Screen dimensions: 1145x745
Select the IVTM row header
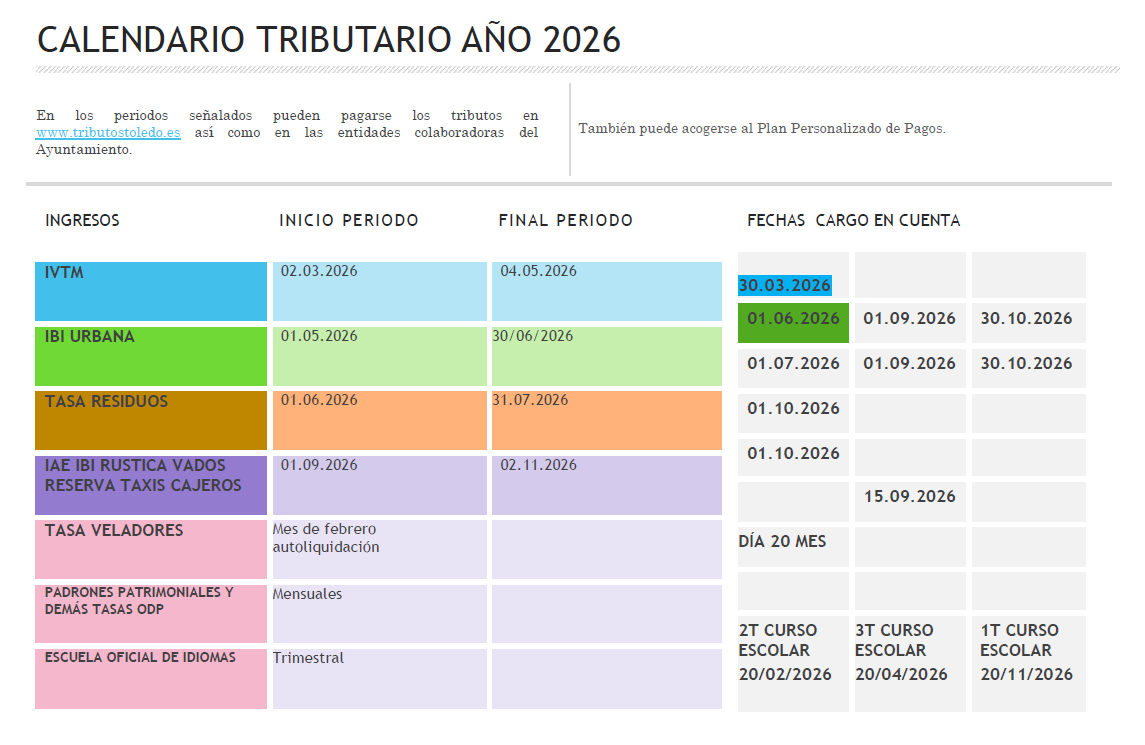[x=150, y=291]
